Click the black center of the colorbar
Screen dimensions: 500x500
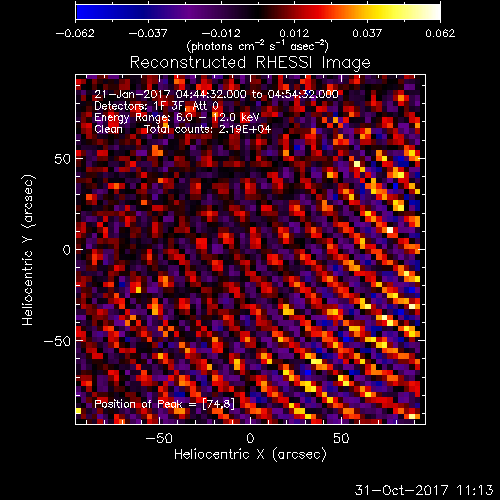click(x=258, y=12)
